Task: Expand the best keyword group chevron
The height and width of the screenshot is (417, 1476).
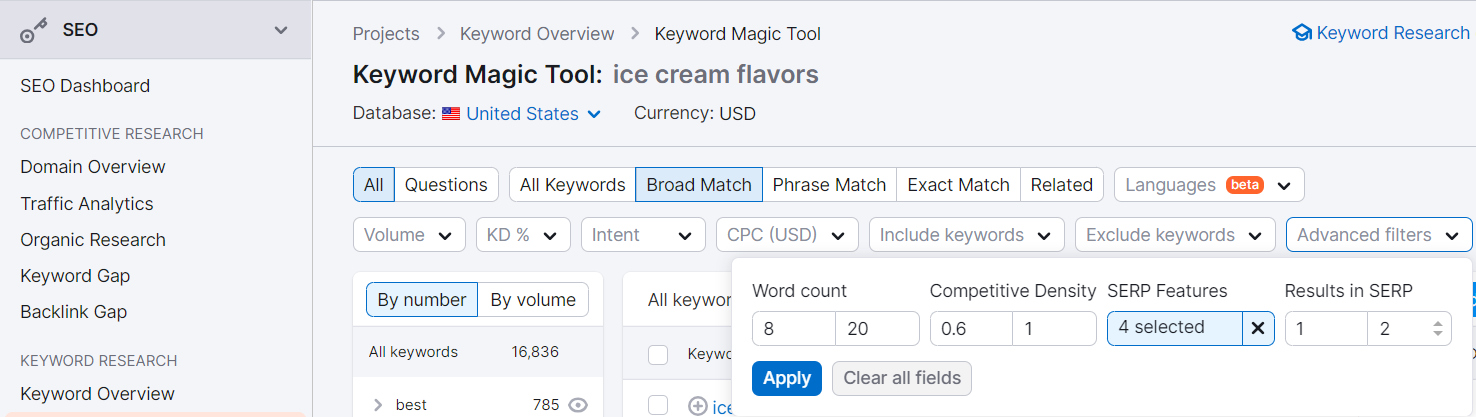Action: point(378,405)
